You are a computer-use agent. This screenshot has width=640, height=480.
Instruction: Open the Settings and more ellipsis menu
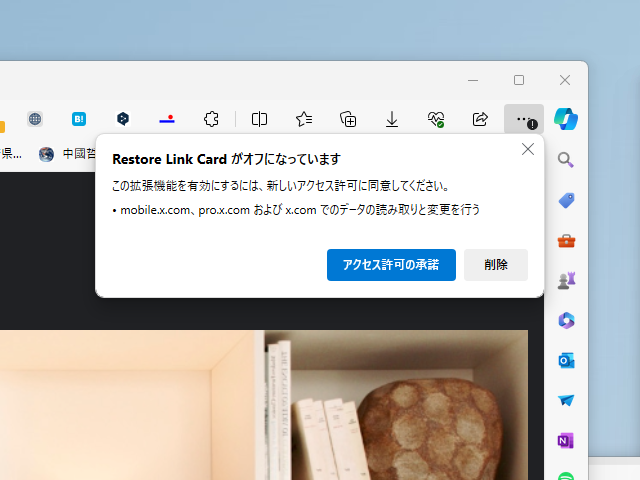click(524, 119)
